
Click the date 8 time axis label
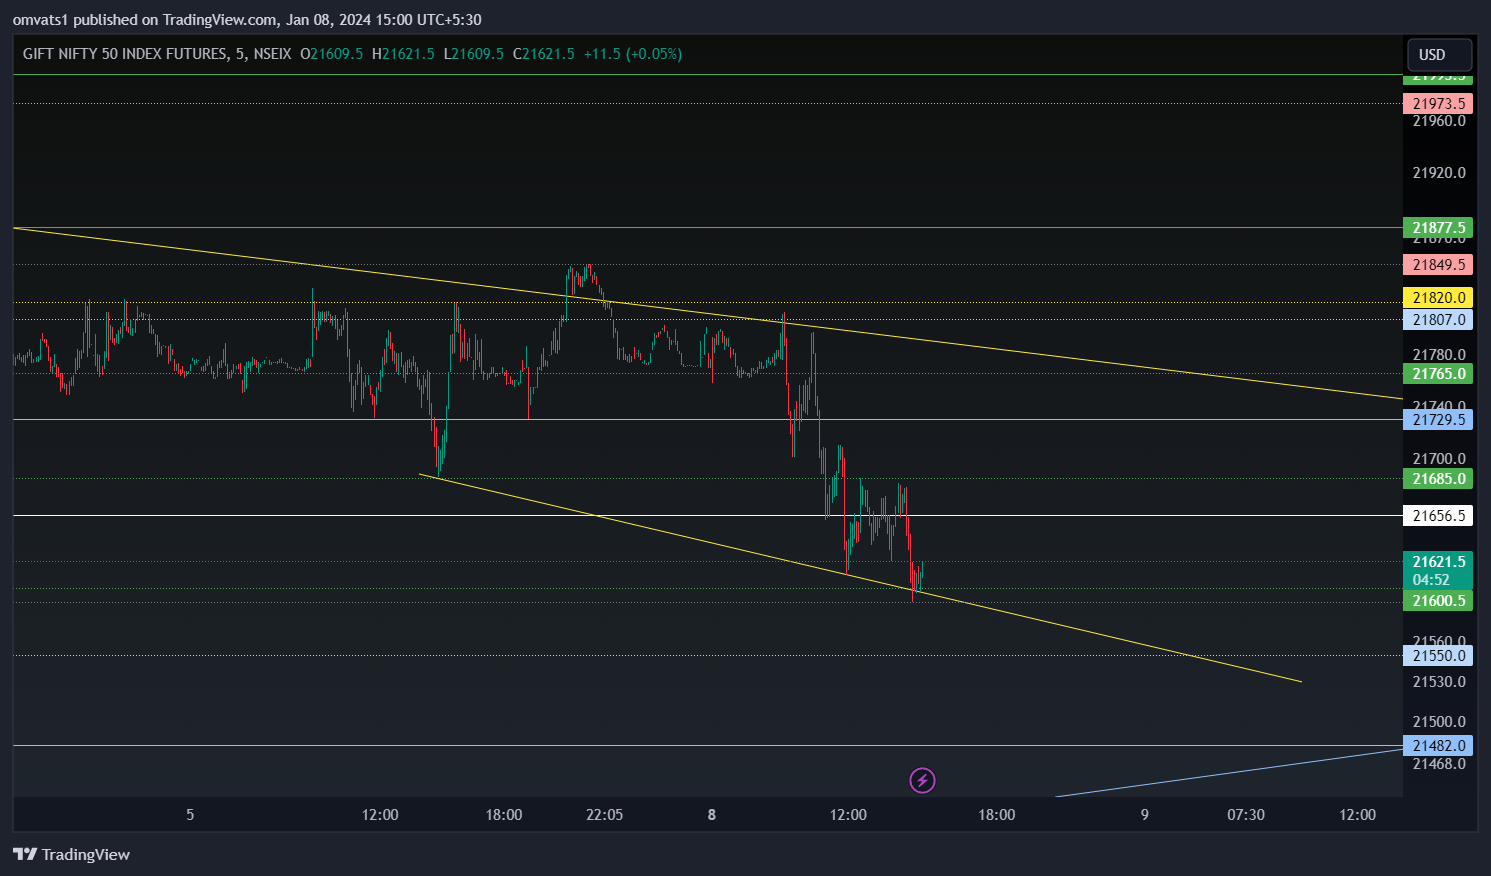coord(712,815)
